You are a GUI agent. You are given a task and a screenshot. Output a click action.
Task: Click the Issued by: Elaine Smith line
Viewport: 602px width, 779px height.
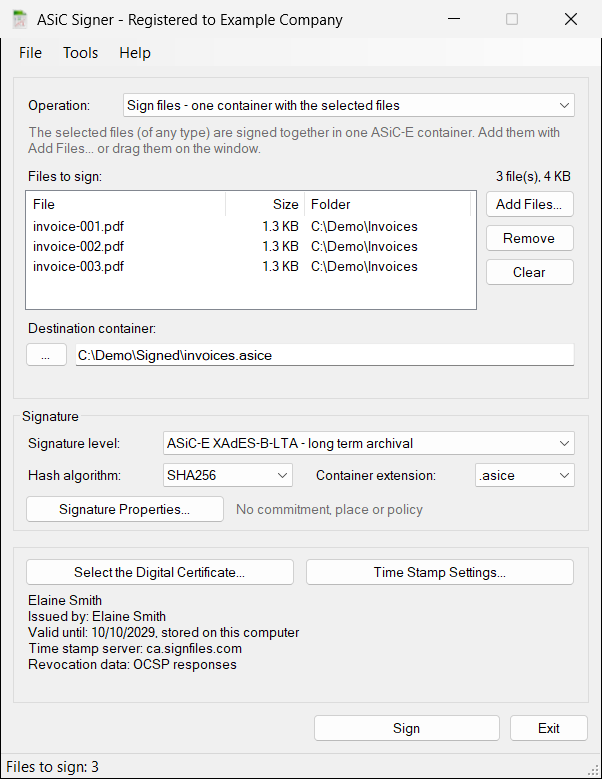(97, 617)
